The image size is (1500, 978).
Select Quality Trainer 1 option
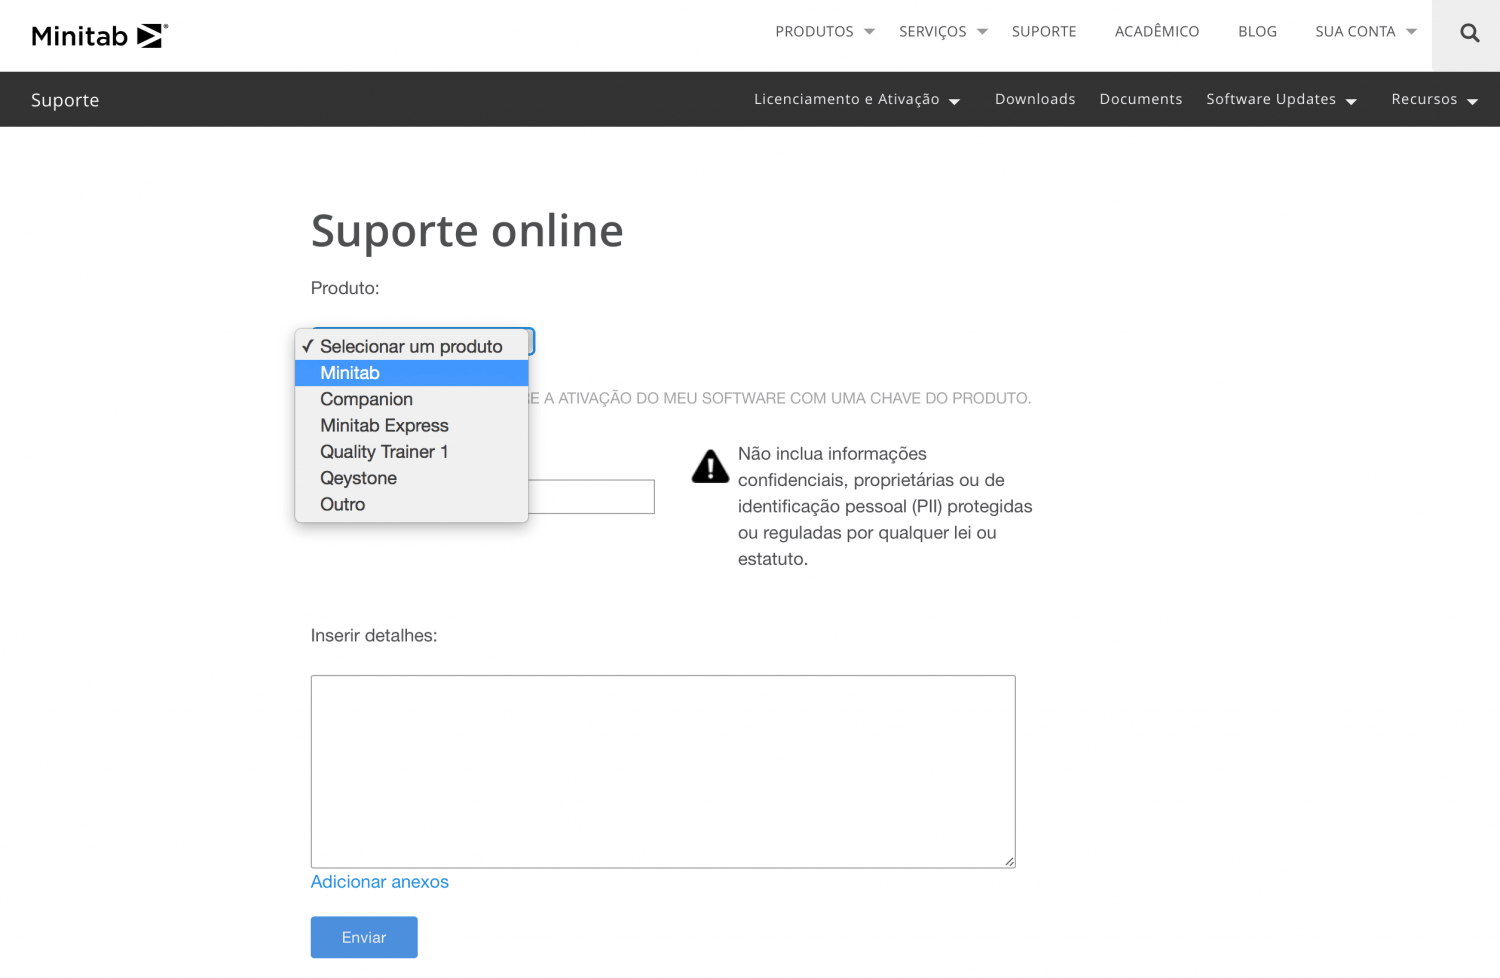[x=411, y=452]
